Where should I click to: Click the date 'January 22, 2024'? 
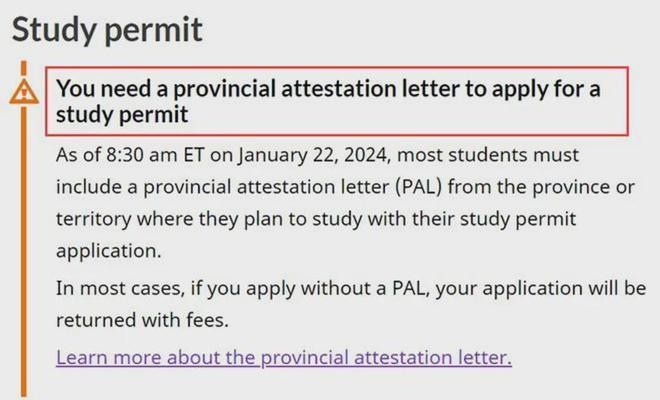(x=290, y=157)
